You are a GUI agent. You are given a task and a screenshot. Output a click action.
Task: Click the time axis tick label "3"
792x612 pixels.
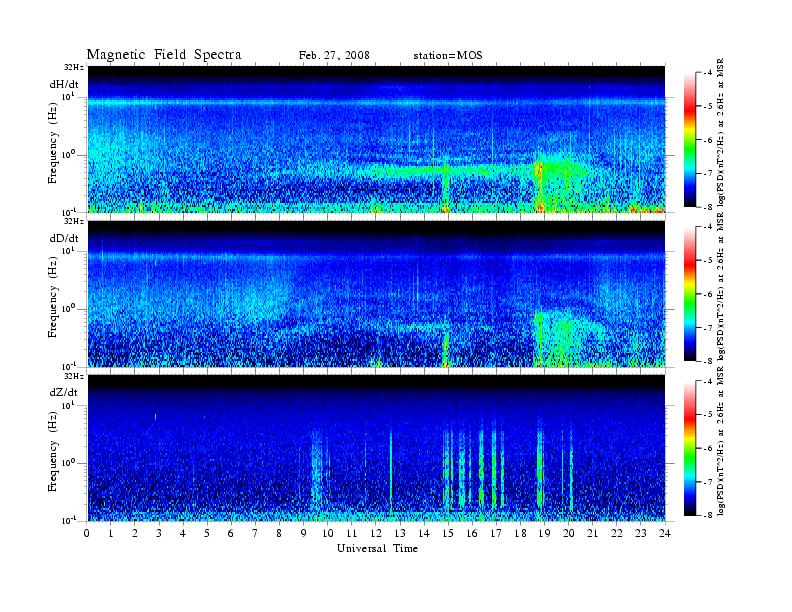[x=159, y=534]
